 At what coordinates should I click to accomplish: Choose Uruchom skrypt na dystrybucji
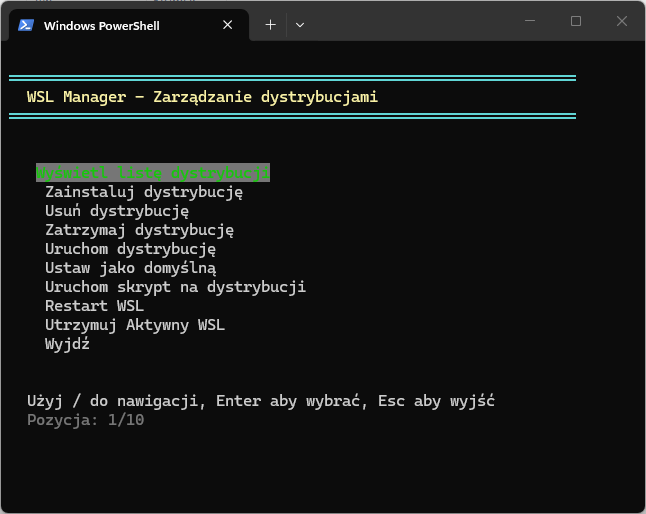175,287
